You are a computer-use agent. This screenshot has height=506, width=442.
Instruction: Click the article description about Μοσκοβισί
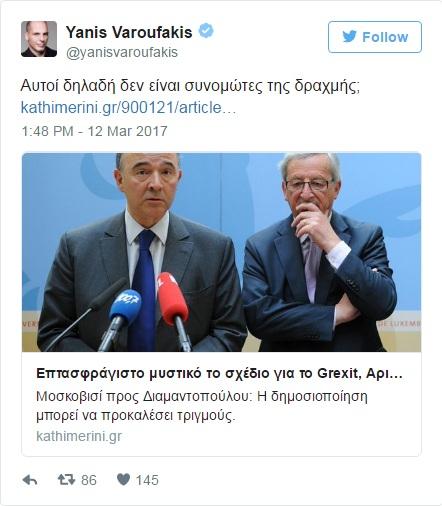point(202,406)
